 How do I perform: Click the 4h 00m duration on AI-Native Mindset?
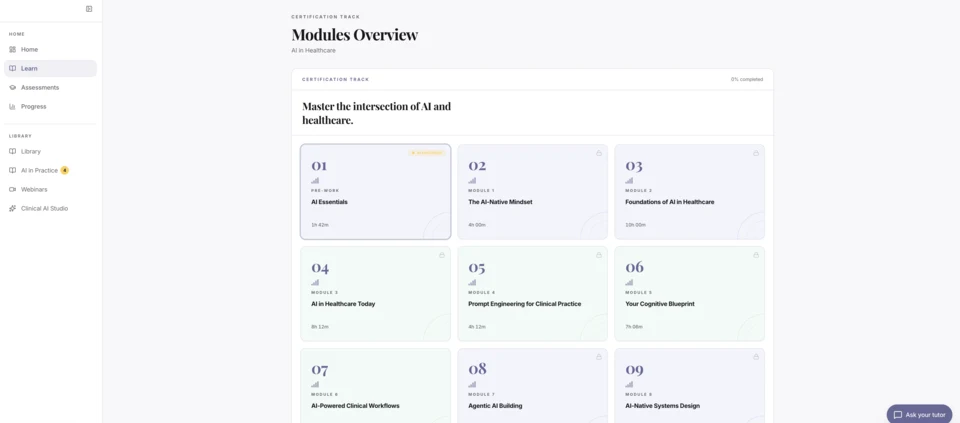point(477,225)
